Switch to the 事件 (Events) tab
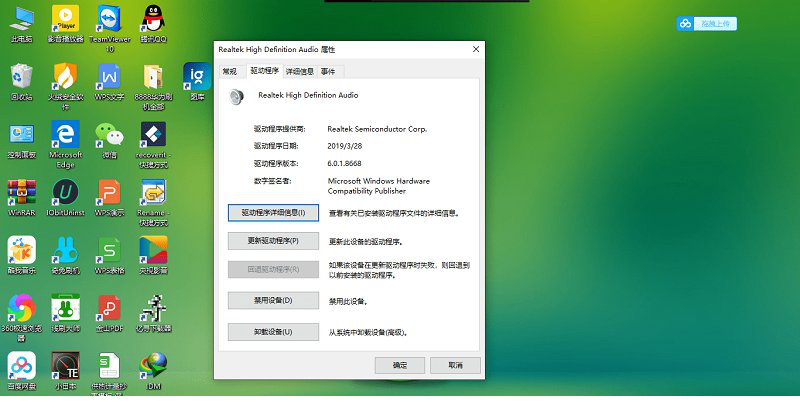 pos(328,72)
